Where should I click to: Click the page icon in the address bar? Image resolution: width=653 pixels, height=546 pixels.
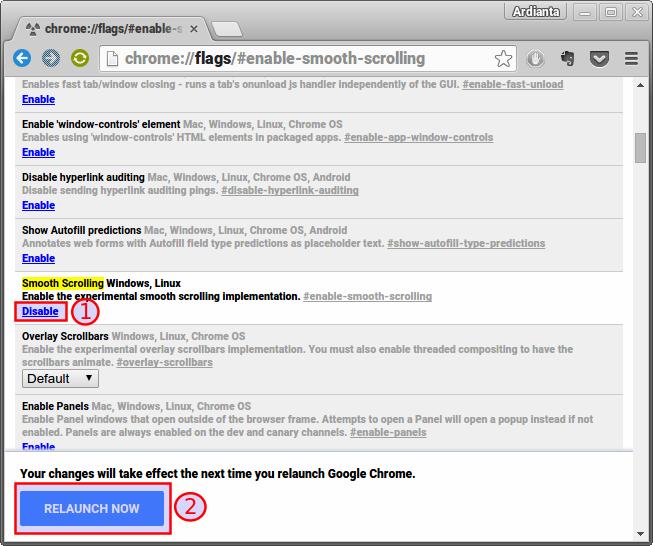(x=112, y=59)
